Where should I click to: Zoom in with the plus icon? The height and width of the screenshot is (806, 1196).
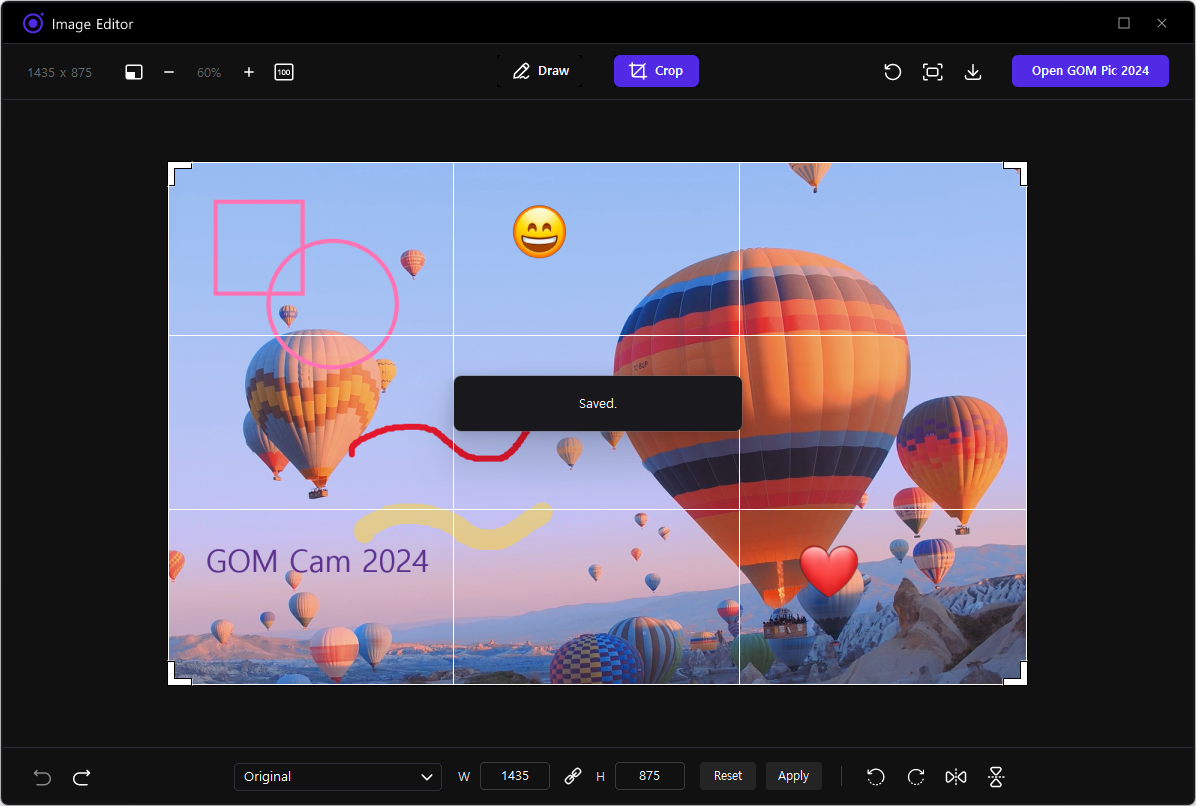pos(249,72)
